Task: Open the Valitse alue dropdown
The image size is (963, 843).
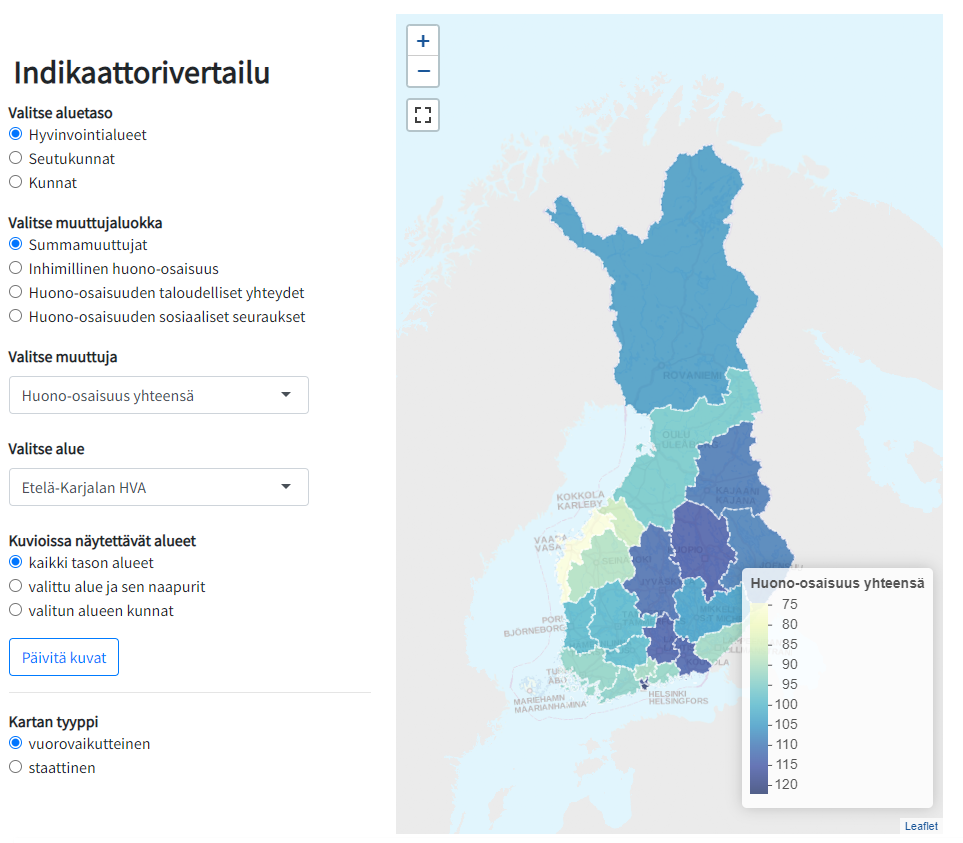Action: (158, 487)
